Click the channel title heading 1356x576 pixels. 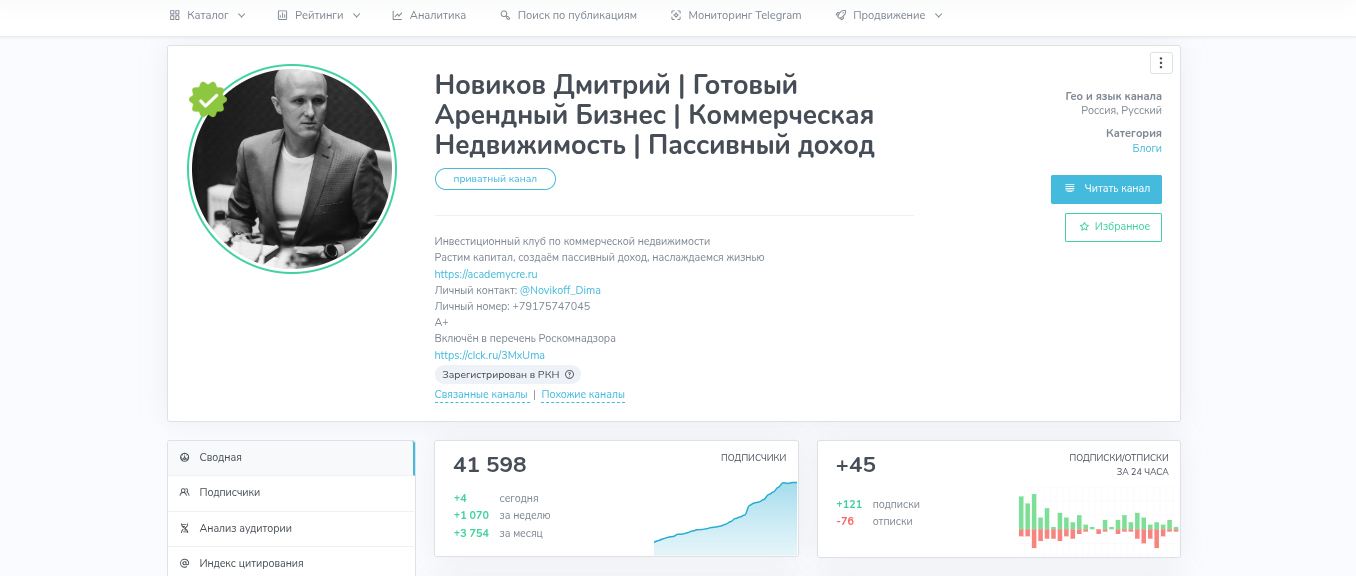coord(655,115)
